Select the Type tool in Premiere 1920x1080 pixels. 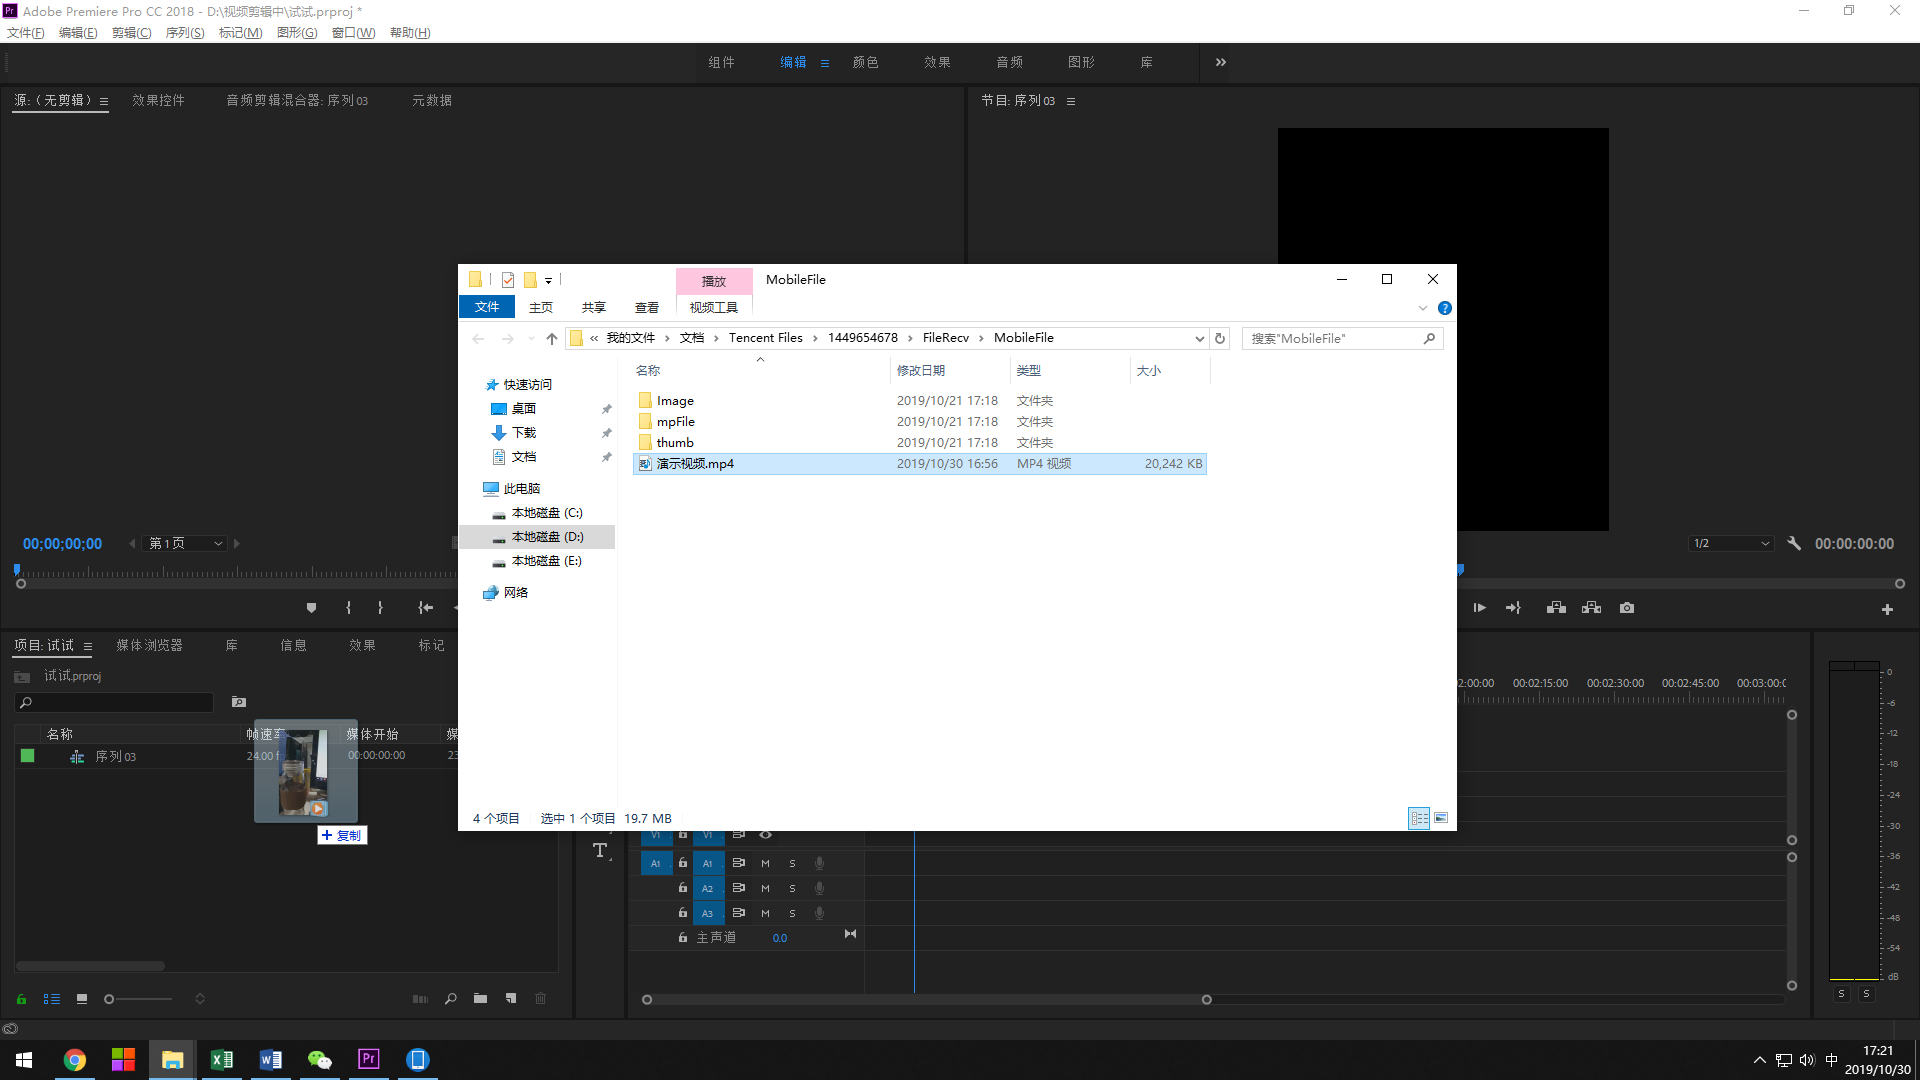coord(600,851)
